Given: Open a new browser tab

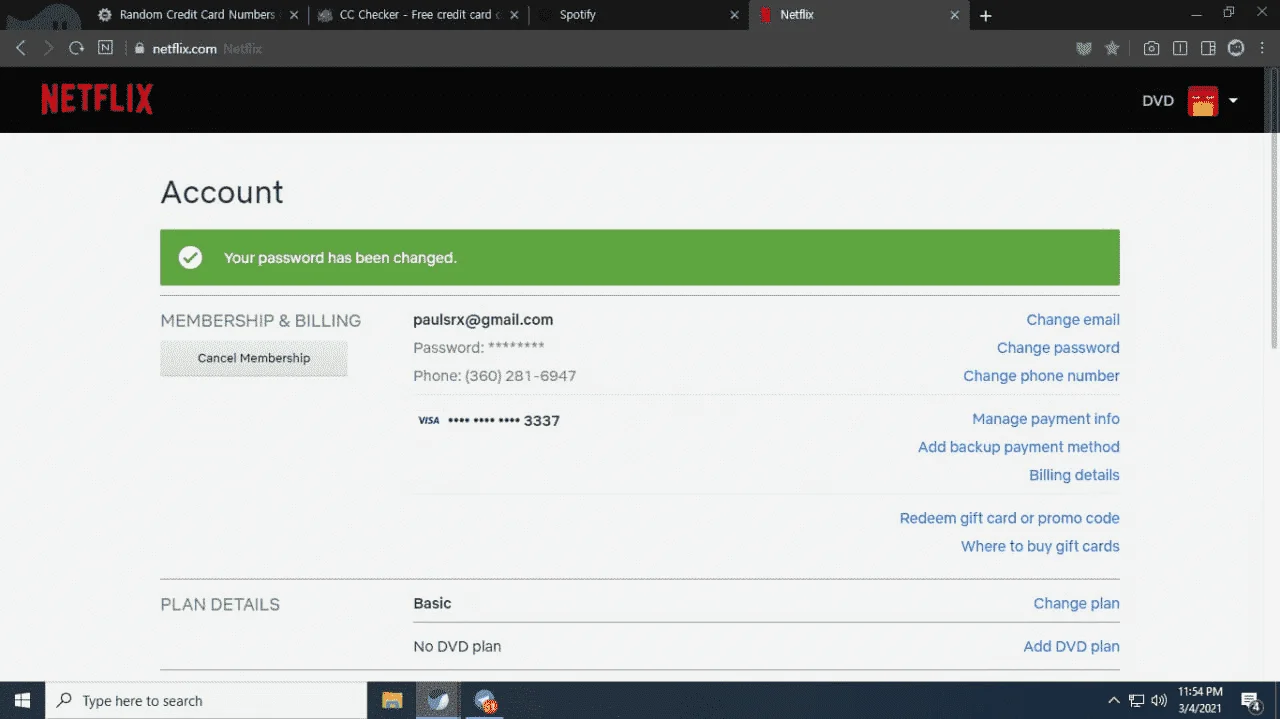Looking at the screenshot, I should (x=986, y=15).
